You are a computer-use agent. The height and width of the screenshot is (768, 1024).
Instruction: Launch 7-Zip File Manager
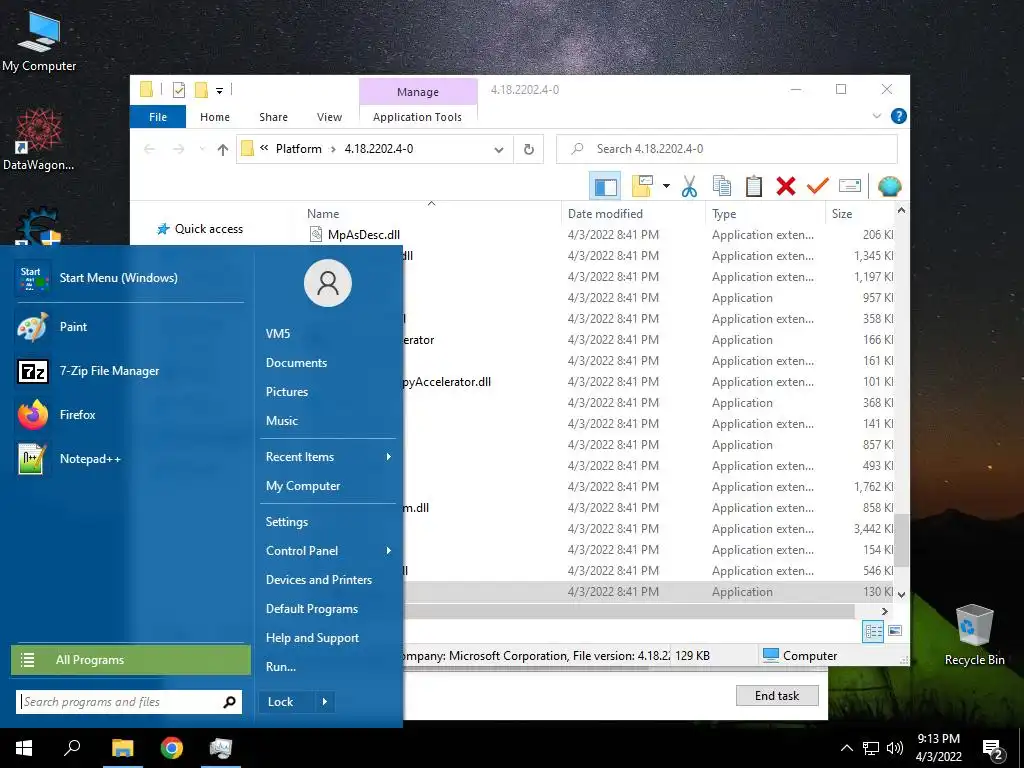(129, 371)
